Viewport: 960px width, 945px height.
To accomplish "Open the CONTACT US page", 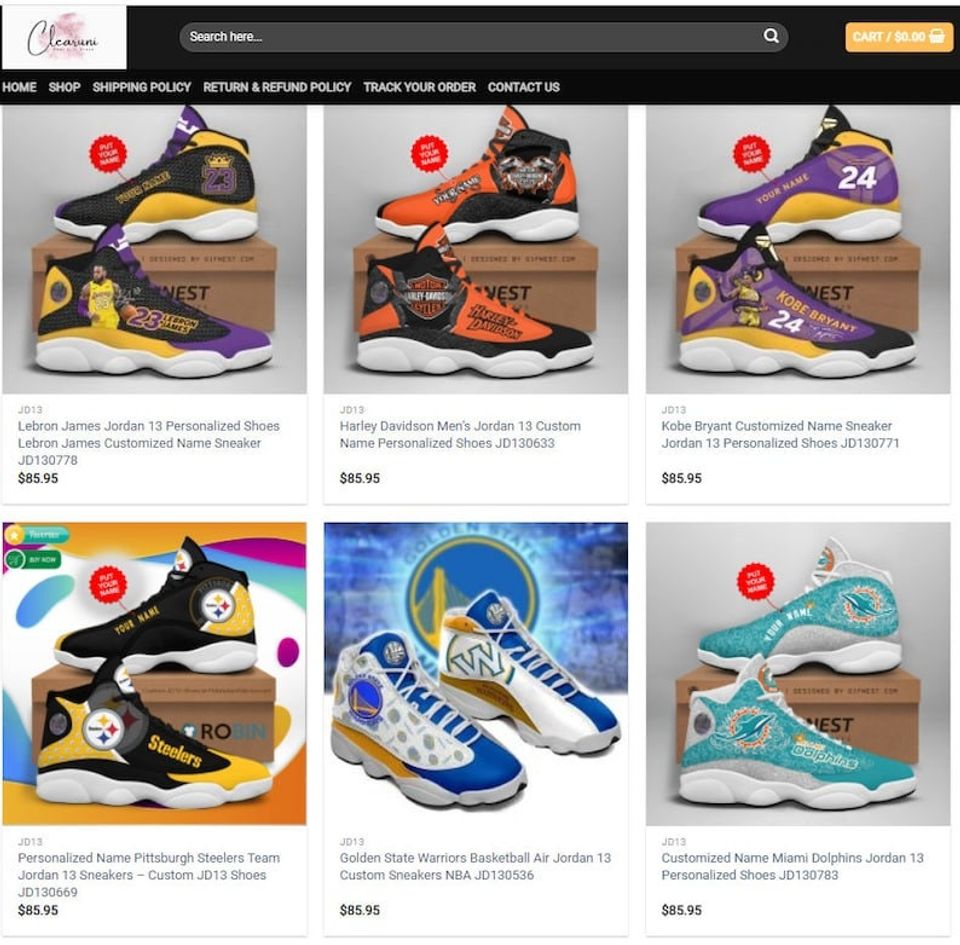I will 524,87.
